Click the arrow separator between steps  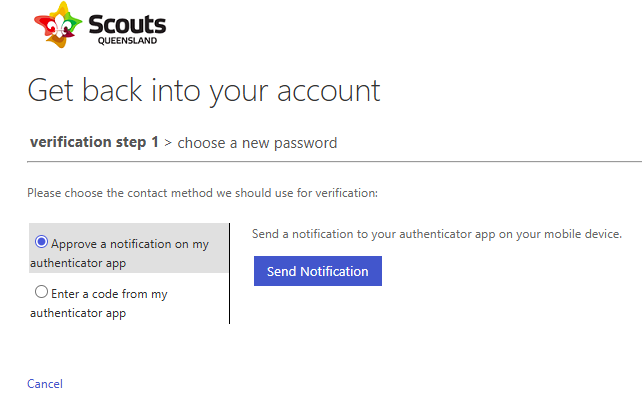(168, 143)
